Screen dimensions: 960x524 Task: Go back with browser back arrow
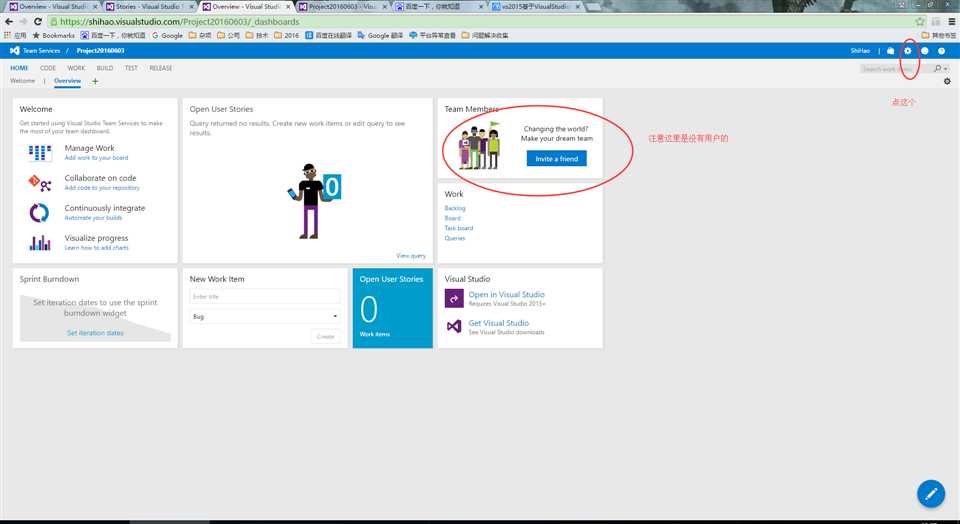click(9, 21)
